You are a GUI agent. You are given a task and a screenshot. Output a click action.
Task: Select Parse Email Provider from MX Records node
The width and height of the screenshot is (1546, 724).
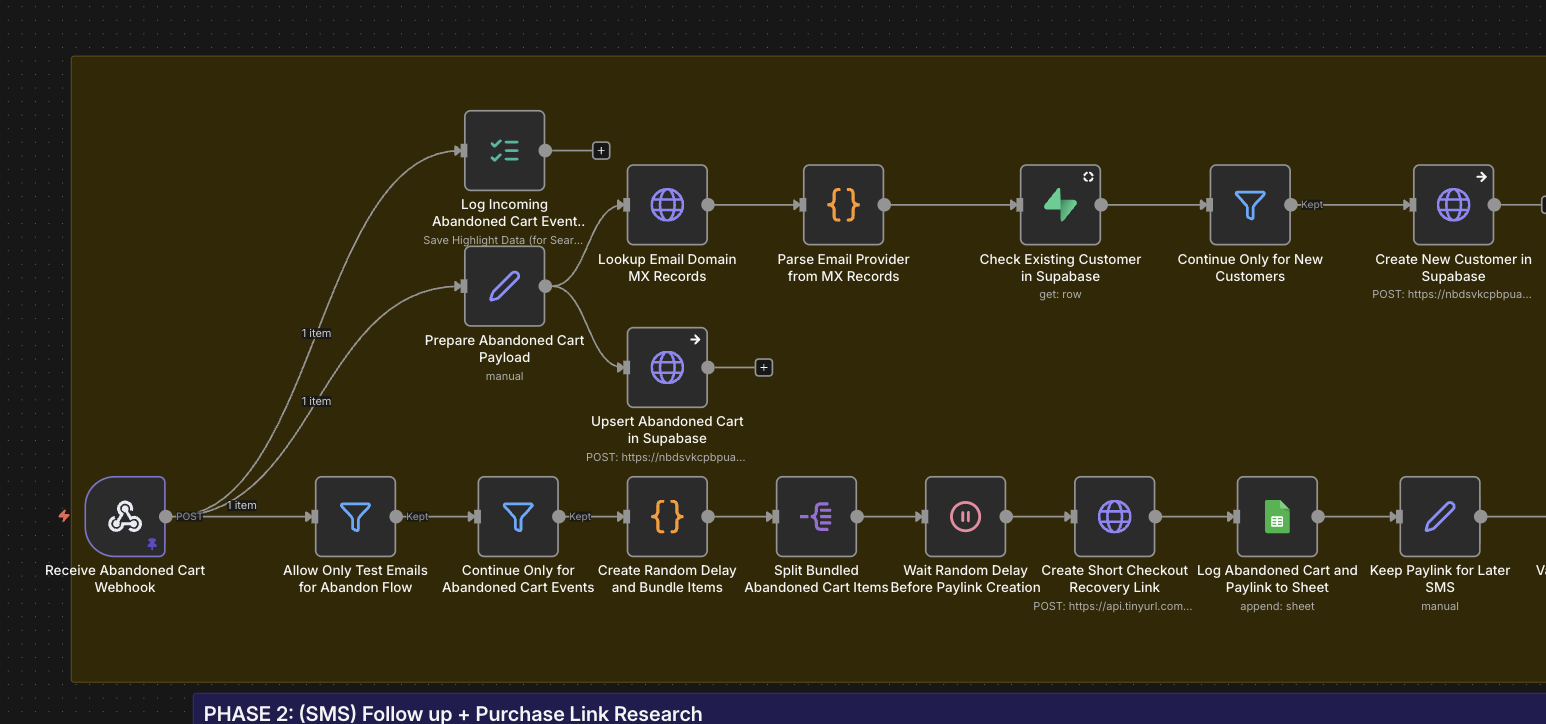(x=843, y=205)
